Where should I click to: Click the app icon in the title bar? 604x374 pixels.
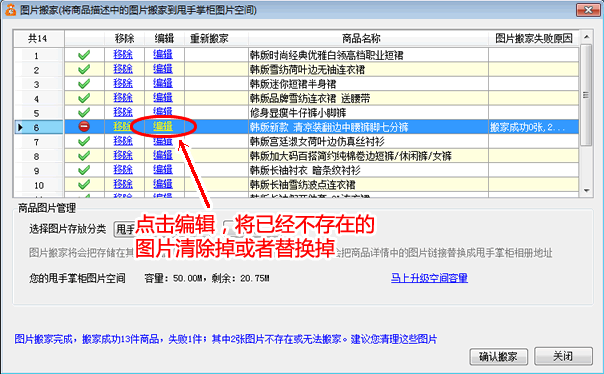coord(10,10)
